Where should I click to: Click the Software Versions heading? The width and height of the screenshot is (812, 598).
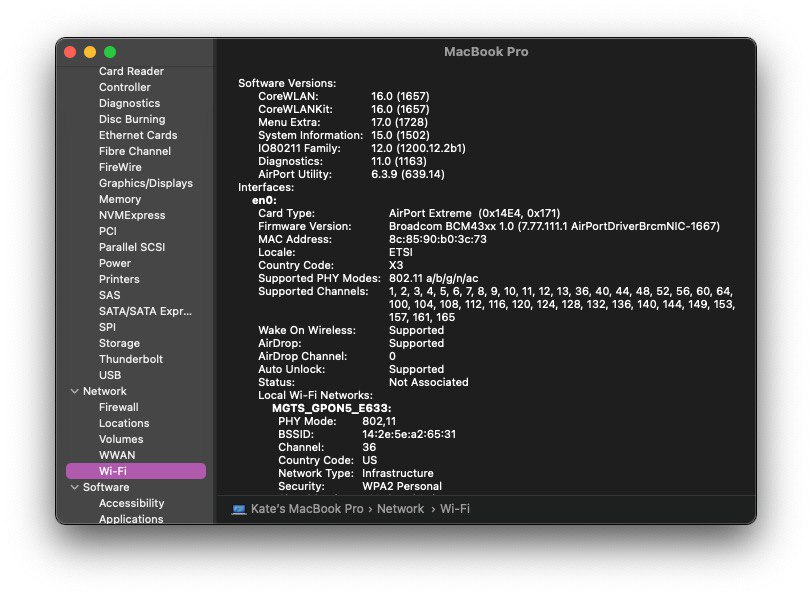click(287, 84)
